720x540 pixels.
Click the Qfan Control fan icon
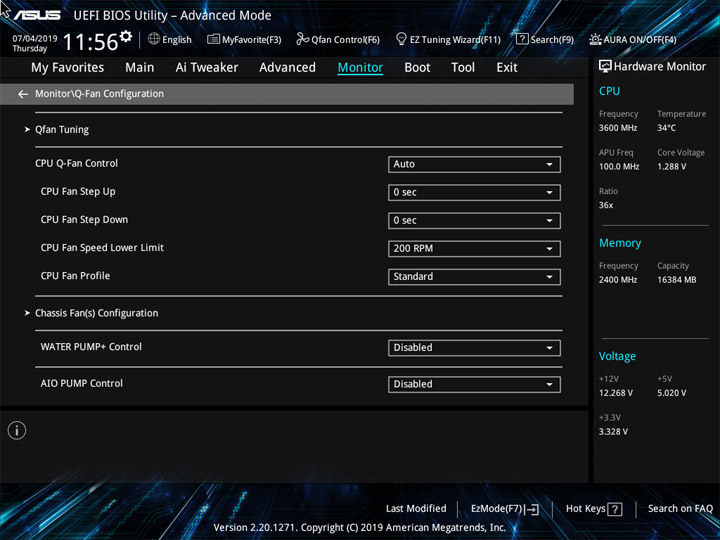click(x=302, y=39)
